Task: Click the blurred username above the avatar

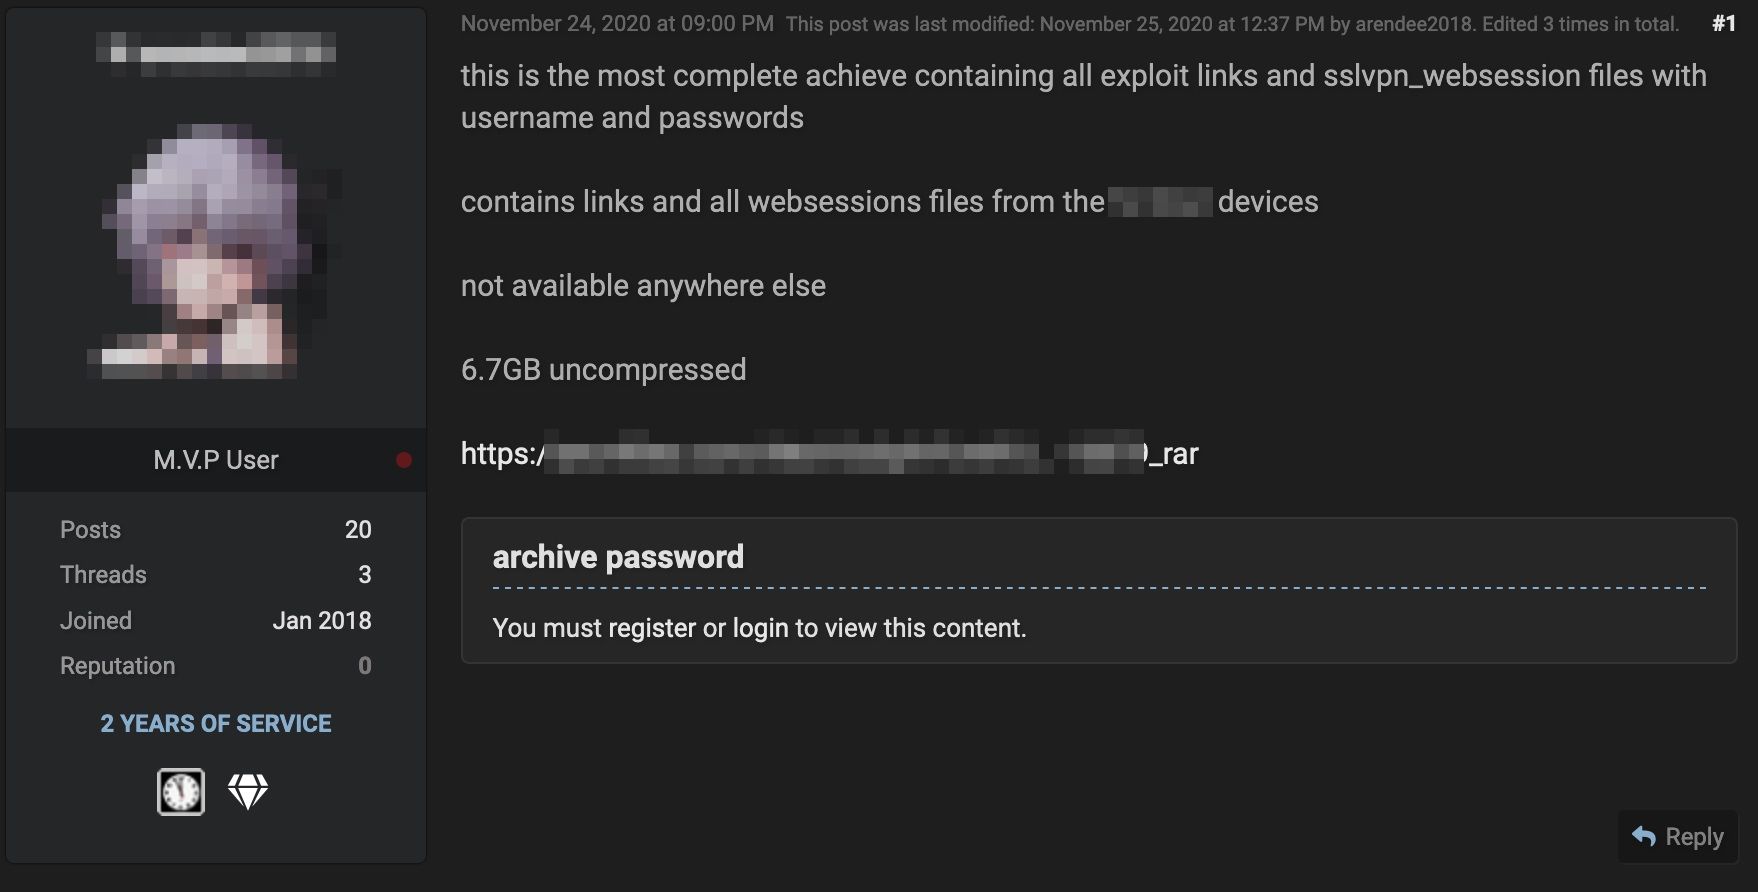Action: point(216,48)
